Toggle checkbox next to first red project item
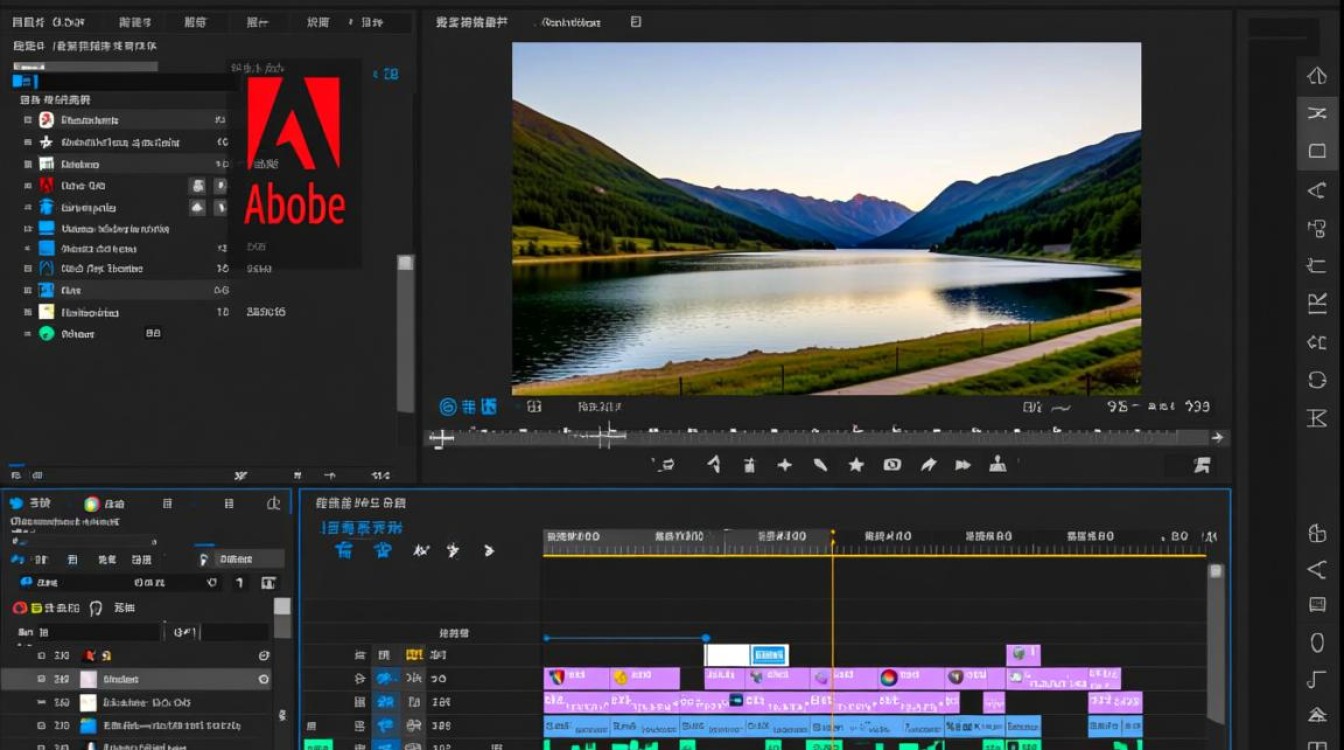The height and width of the screenshot is (750, 1344). click(x=28, y=120)
